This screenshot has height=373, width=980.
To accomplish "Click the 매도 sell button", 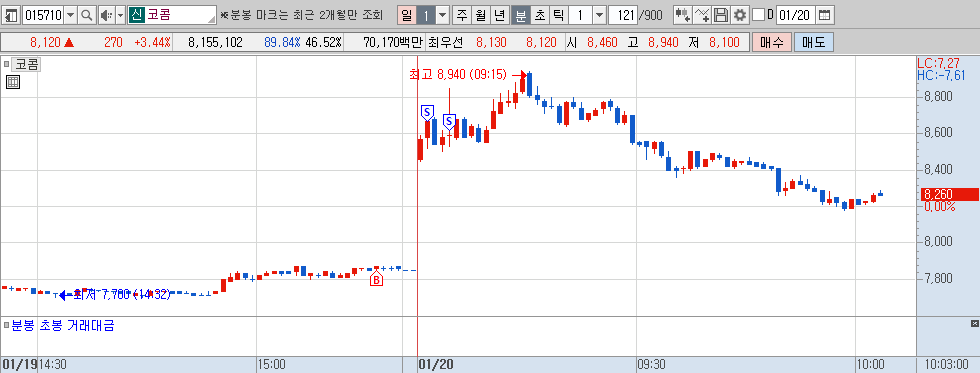I will (813, 42).
